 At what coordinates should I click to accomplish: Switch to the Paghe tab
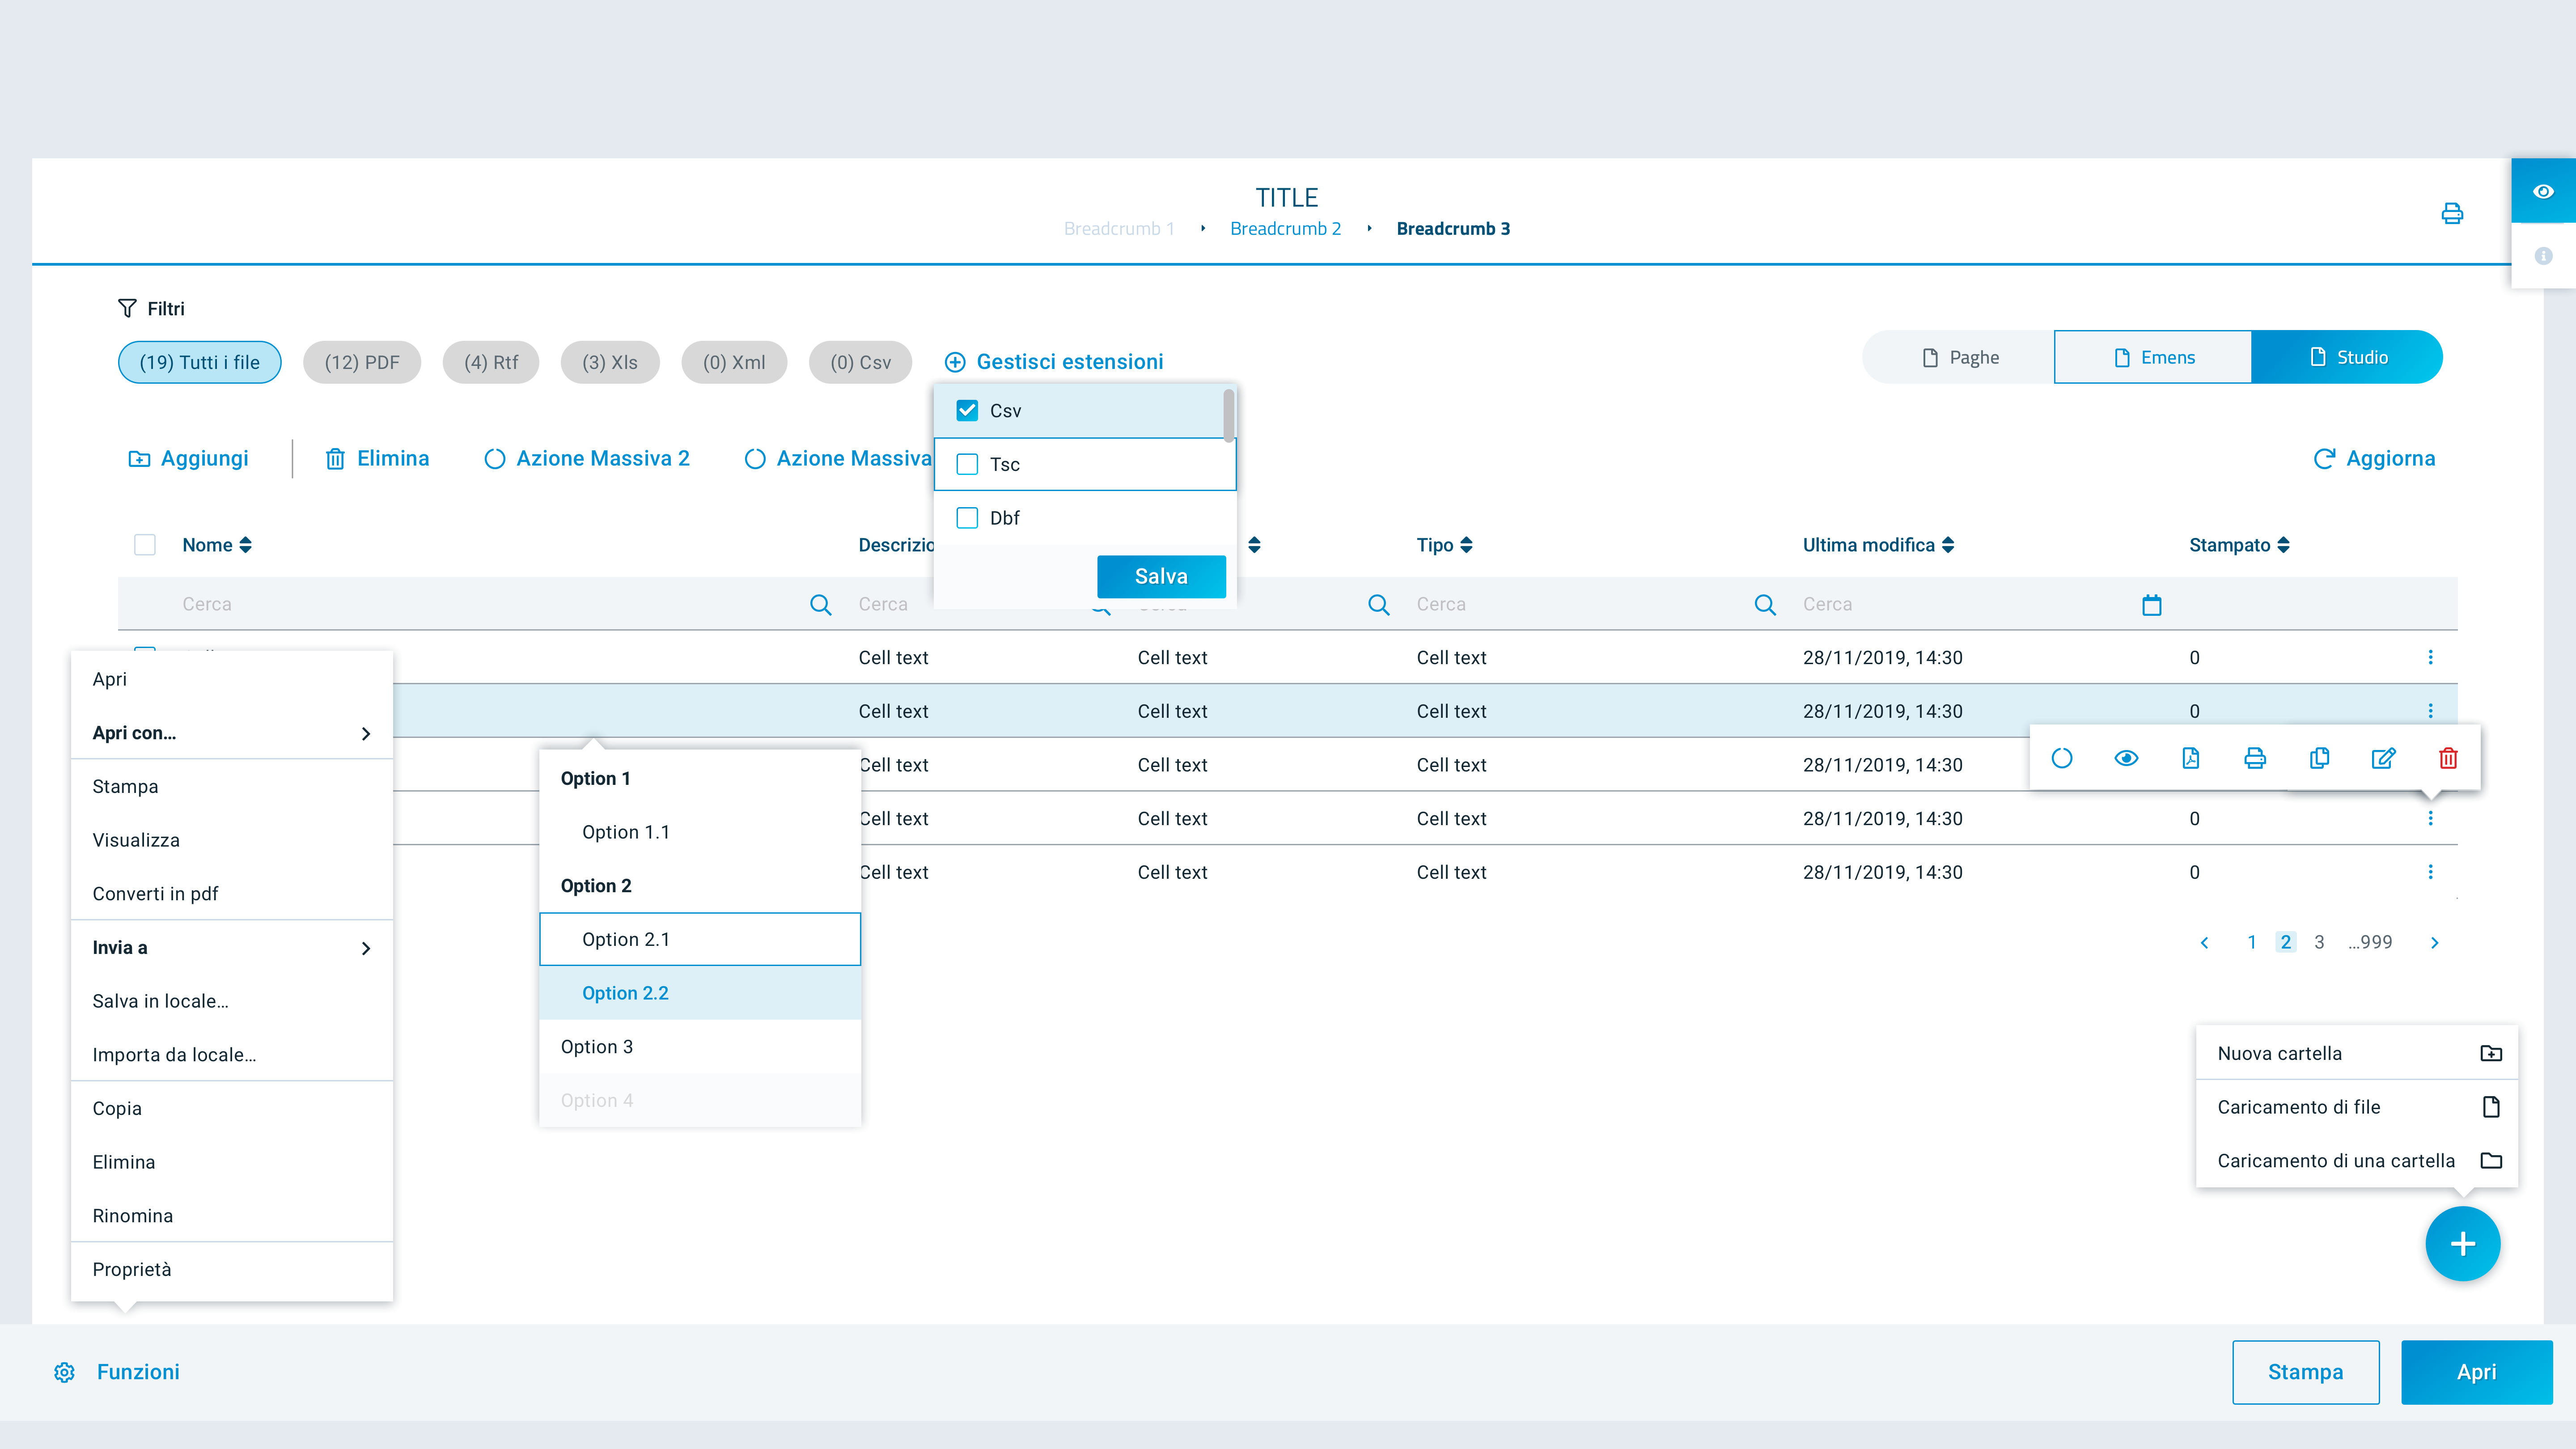1959,357
